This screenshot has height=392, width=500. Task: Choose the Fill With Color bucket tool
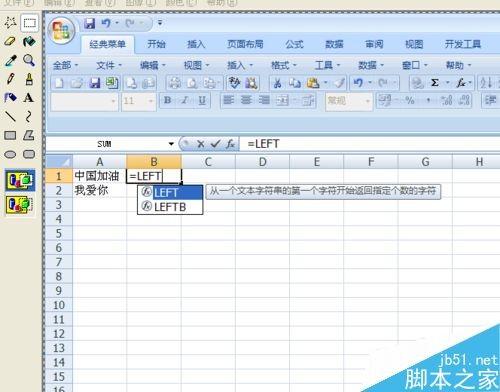tap(29, 42)
